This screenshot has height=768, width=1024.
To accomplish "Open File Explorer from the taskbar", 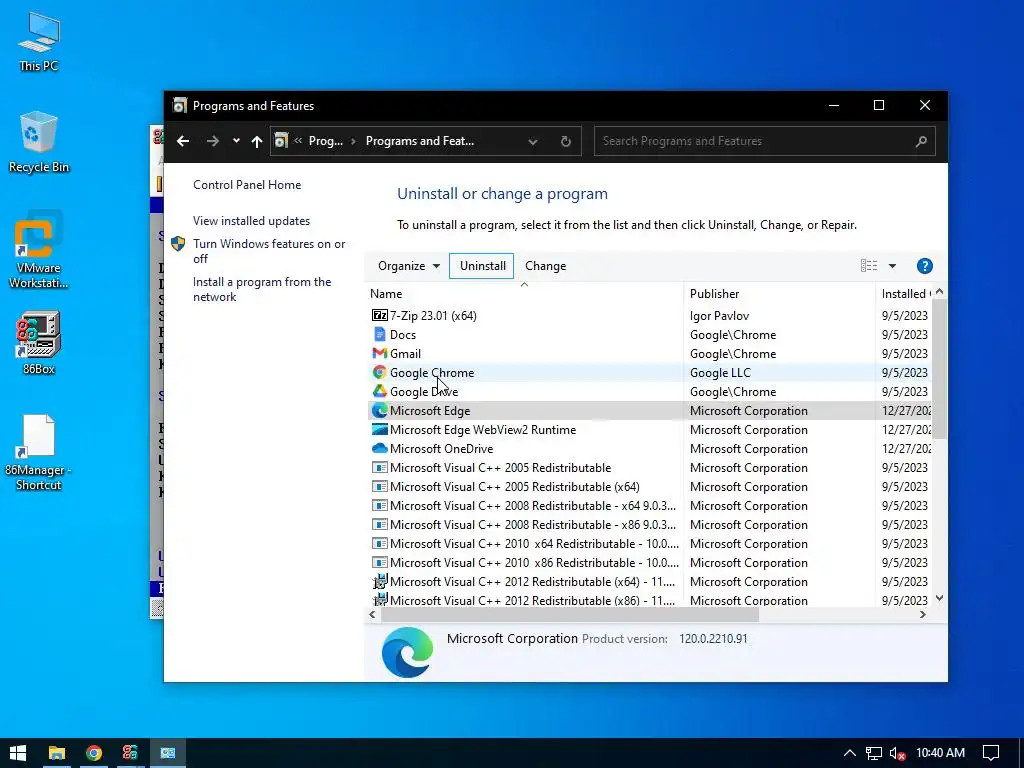I will coord(57,753).
